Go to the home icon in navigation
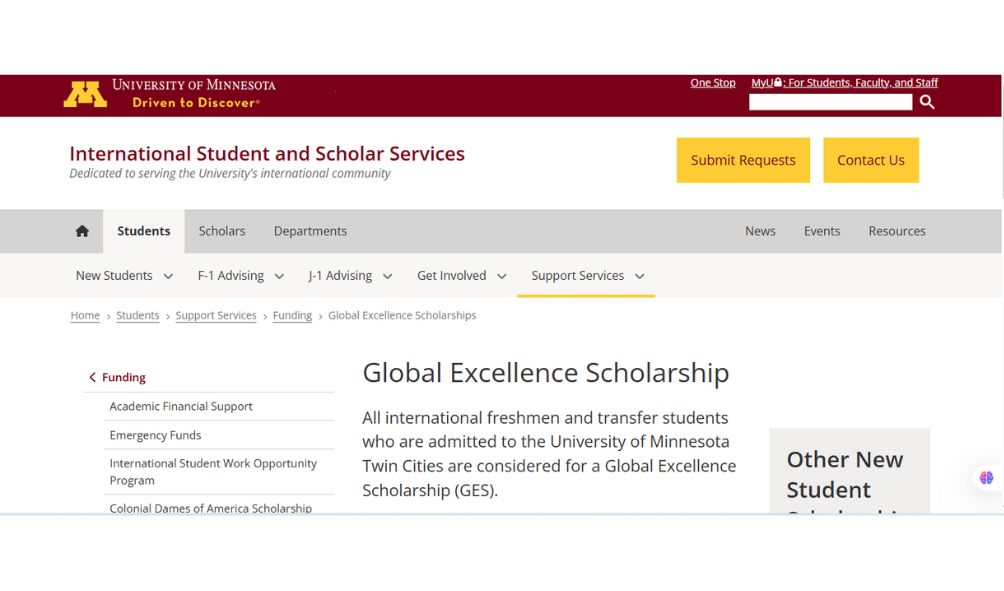This screenshot has width=1004, height=591. (x=82, y=231)
